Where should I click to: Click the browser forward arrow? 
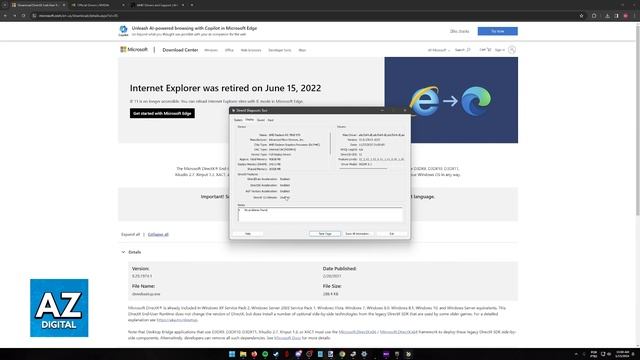click(14, 16)
